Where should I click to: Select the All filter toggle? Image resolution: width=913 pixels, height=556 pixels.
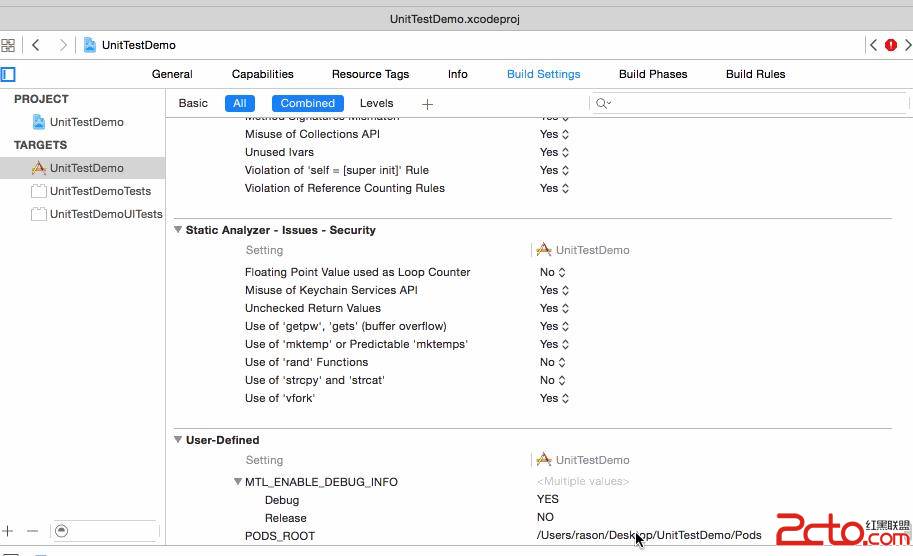pyautogui.click(x=240, y=103)
